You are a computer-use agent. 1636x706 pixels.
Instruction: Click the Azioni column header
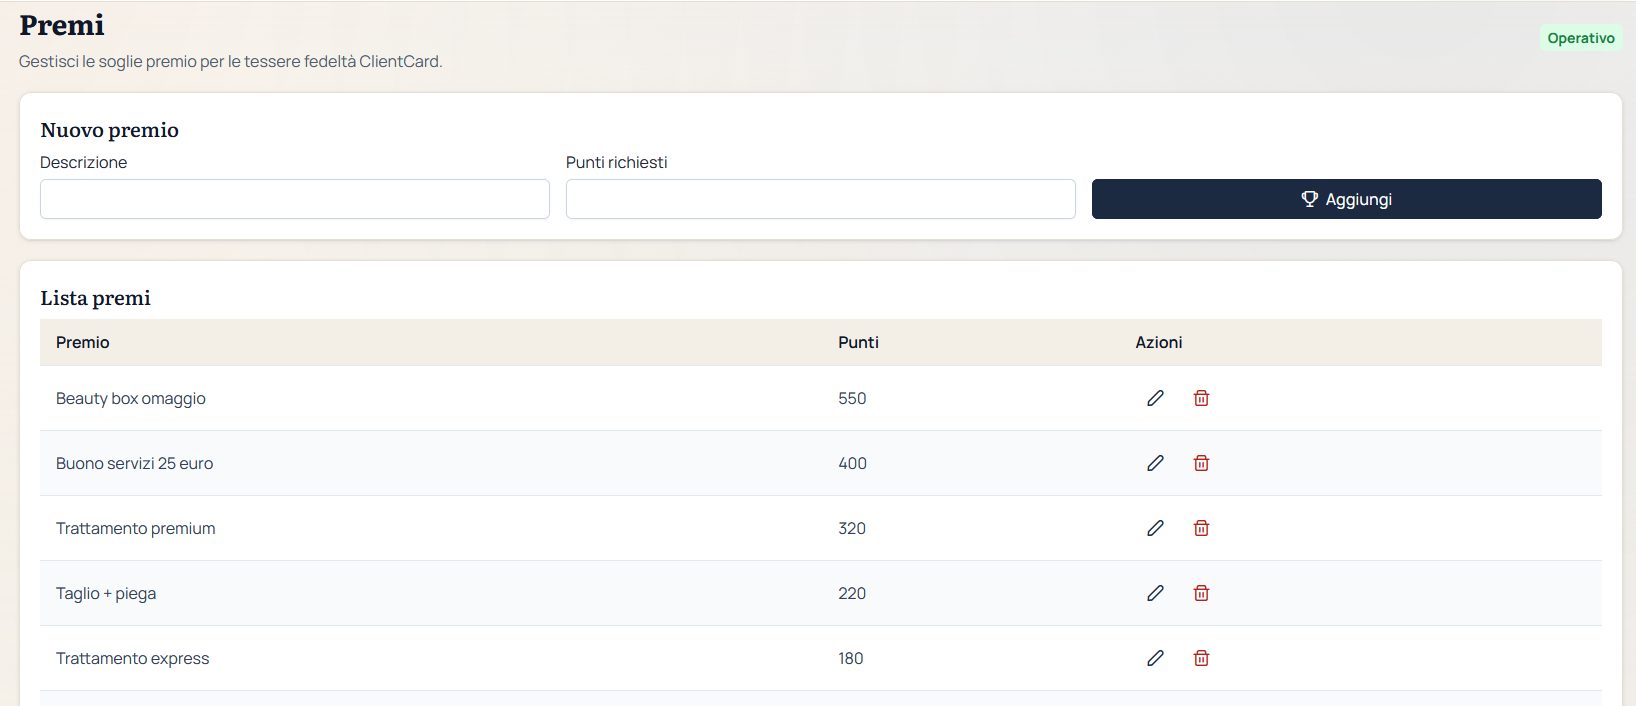[1159, 342]
